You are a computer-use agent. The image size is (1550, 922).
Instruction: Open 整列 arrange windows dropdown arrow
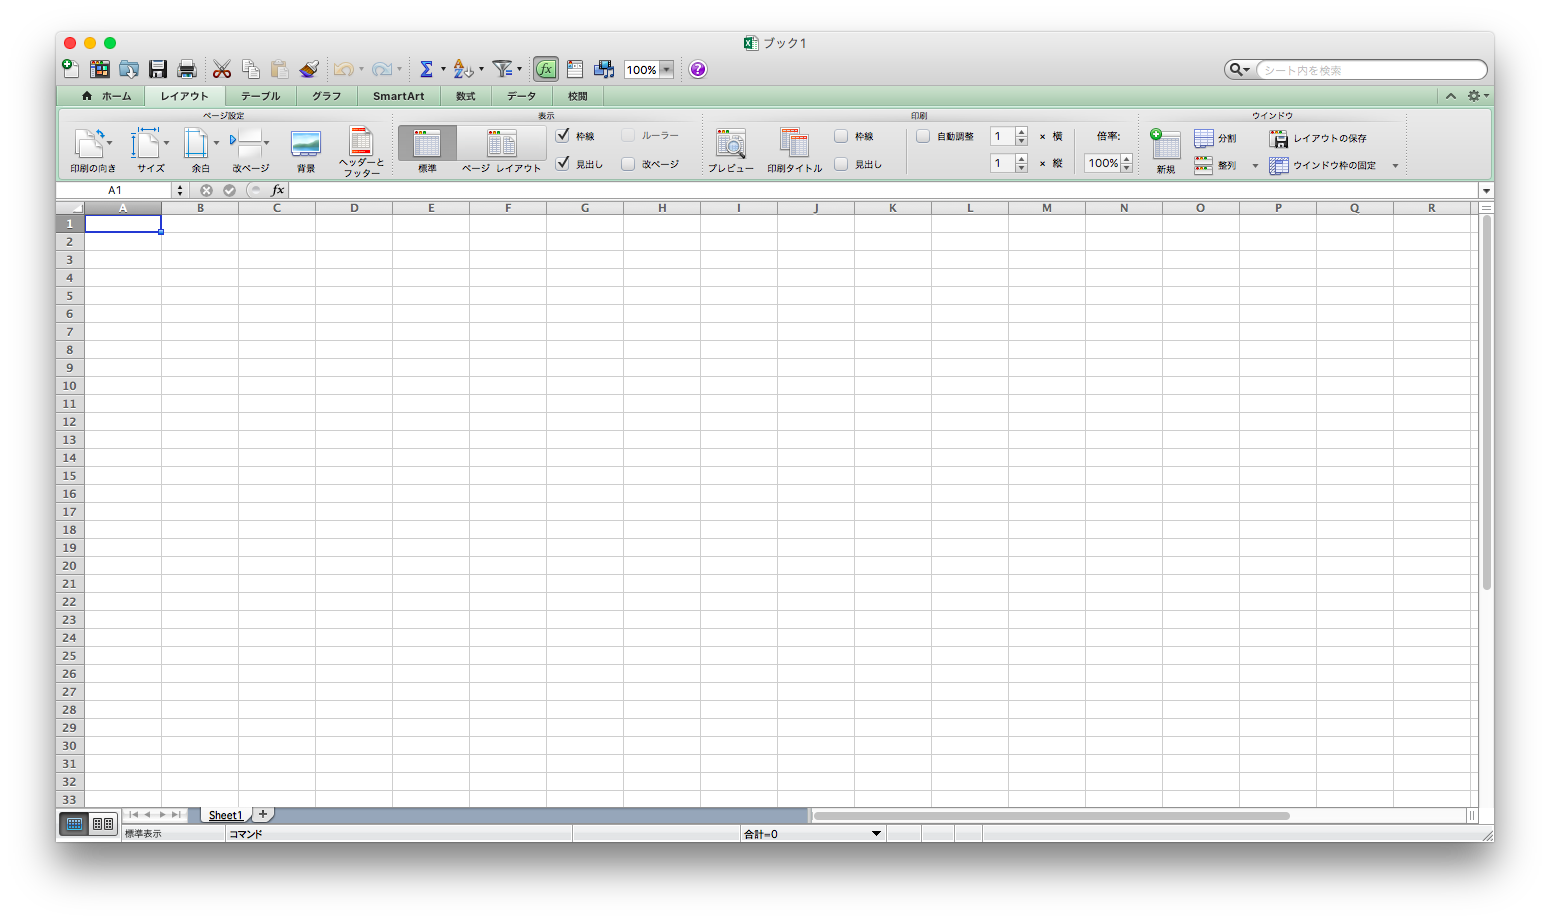click(x=1255, y=166)
